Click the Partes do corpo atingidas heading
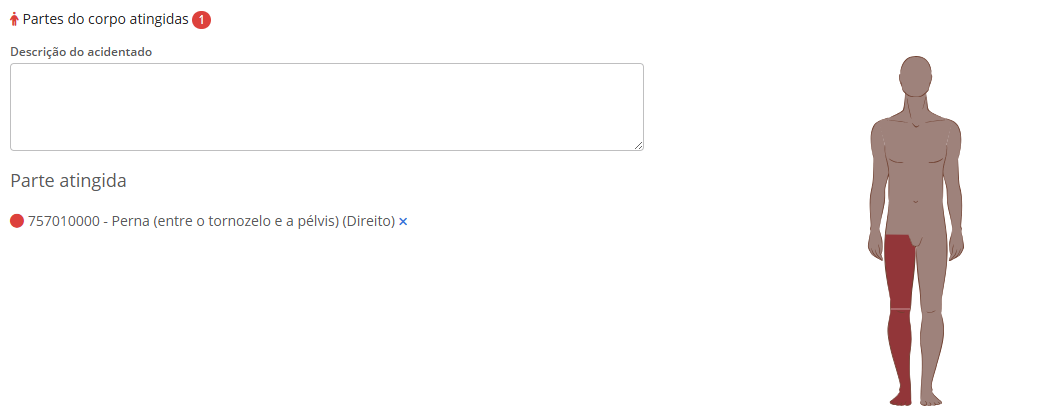 click(x=105, y=19)
